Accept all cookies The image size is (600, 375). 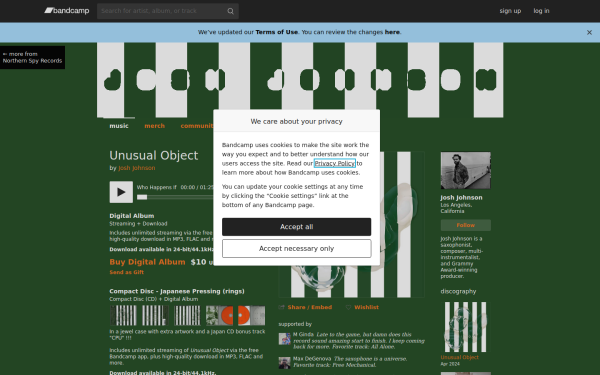pyautogui.click(x=297, y=227)
